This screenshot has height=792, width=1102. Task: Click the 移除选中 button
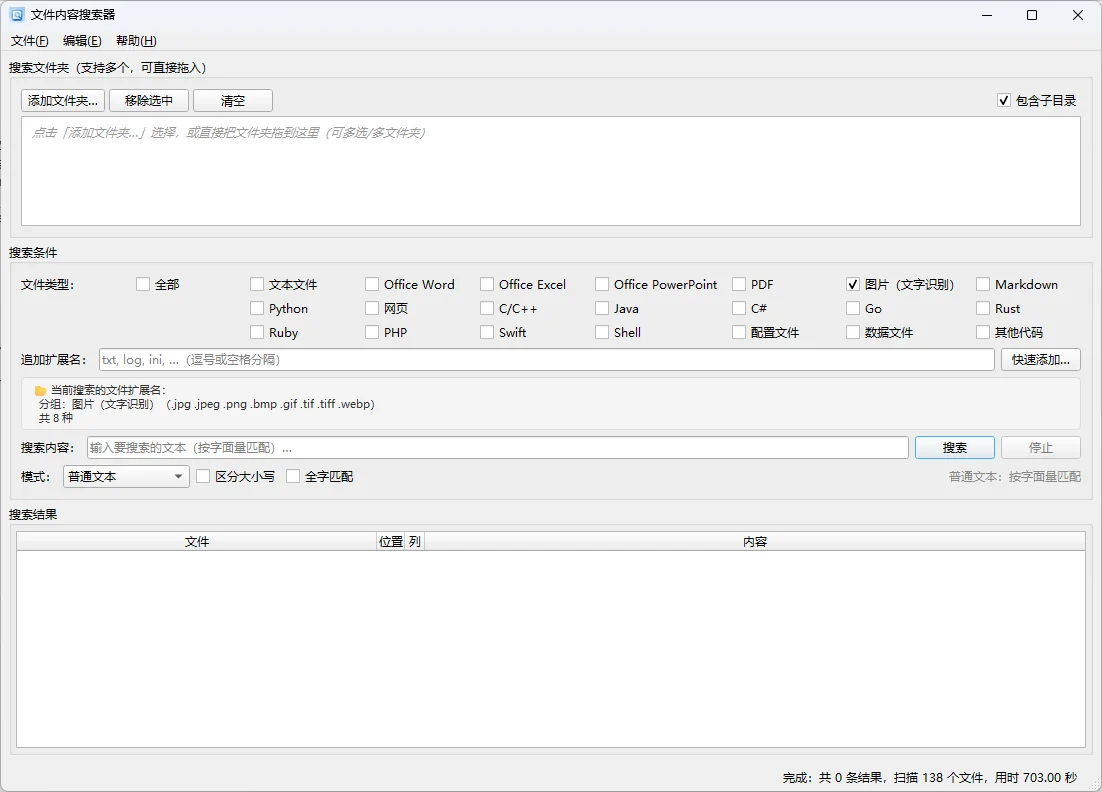pos(149,100)
